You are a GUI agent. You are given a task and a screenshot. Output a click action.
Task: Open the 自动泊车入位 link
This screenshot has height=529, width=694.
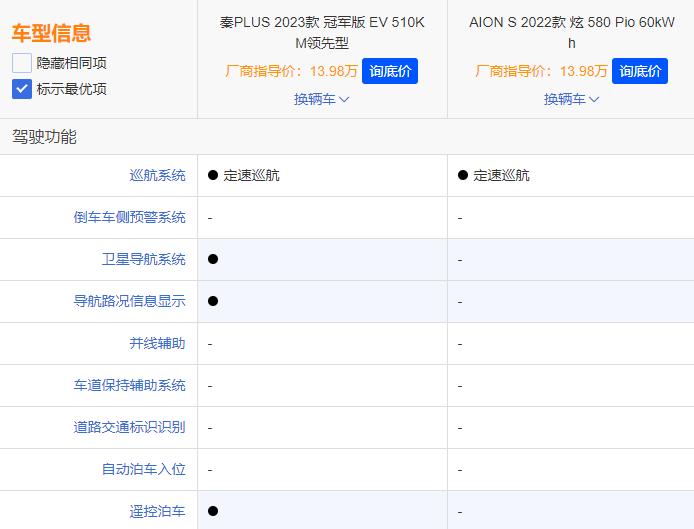tap(143, 469)
